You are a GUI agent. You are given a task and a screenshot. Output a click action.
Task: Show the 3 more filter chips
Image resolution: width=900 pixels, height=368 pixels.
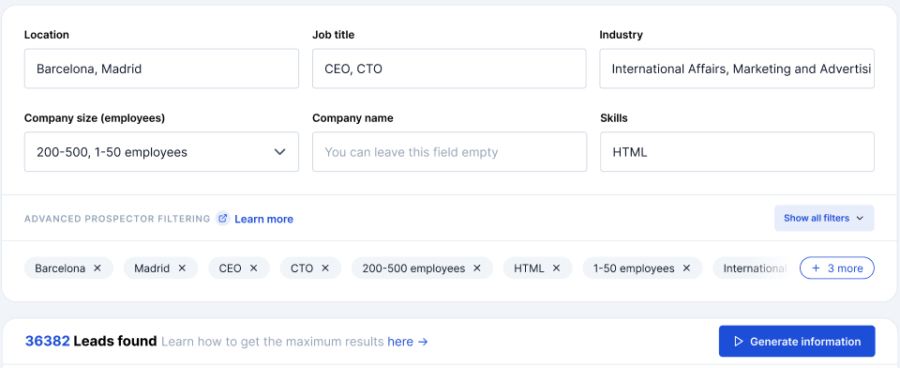point(837,268)
